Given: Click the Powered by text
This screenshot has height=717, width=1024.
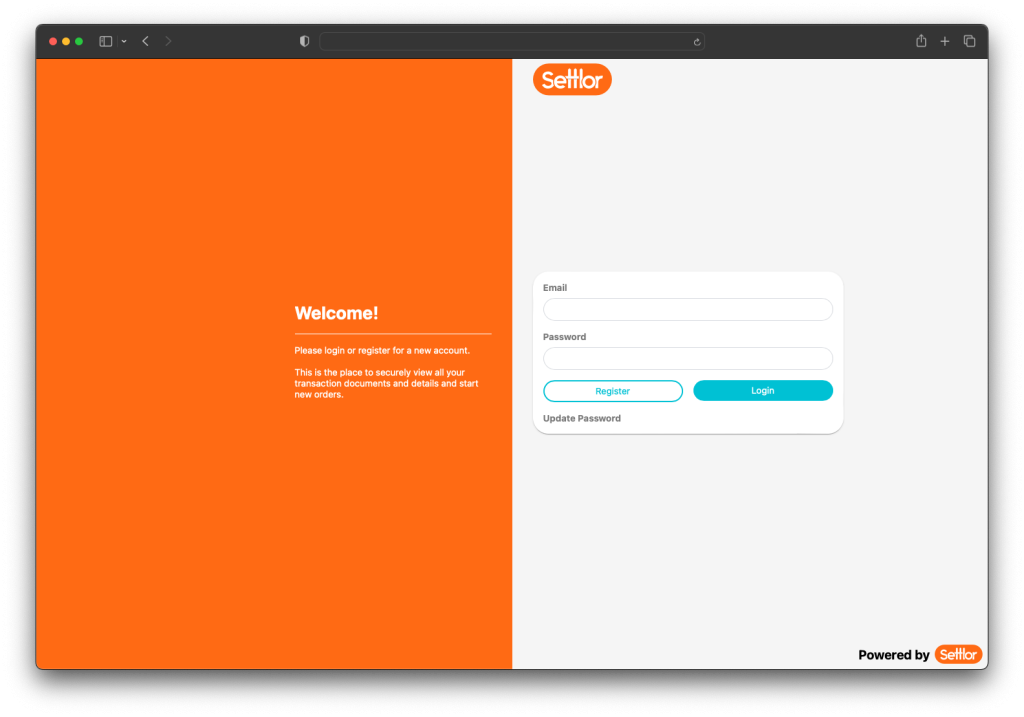Looking at the screenshot, I should (x=893, y=655).
